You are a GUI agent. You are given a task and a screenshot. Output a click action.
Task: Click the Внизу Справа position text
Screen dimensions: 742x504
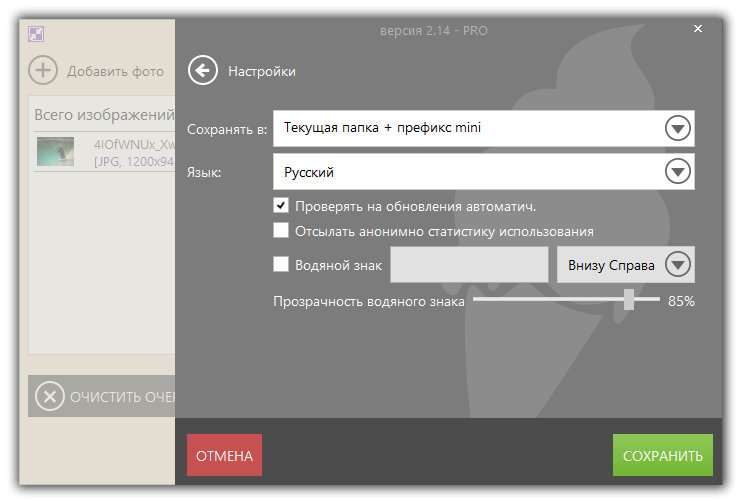[611, 265]
